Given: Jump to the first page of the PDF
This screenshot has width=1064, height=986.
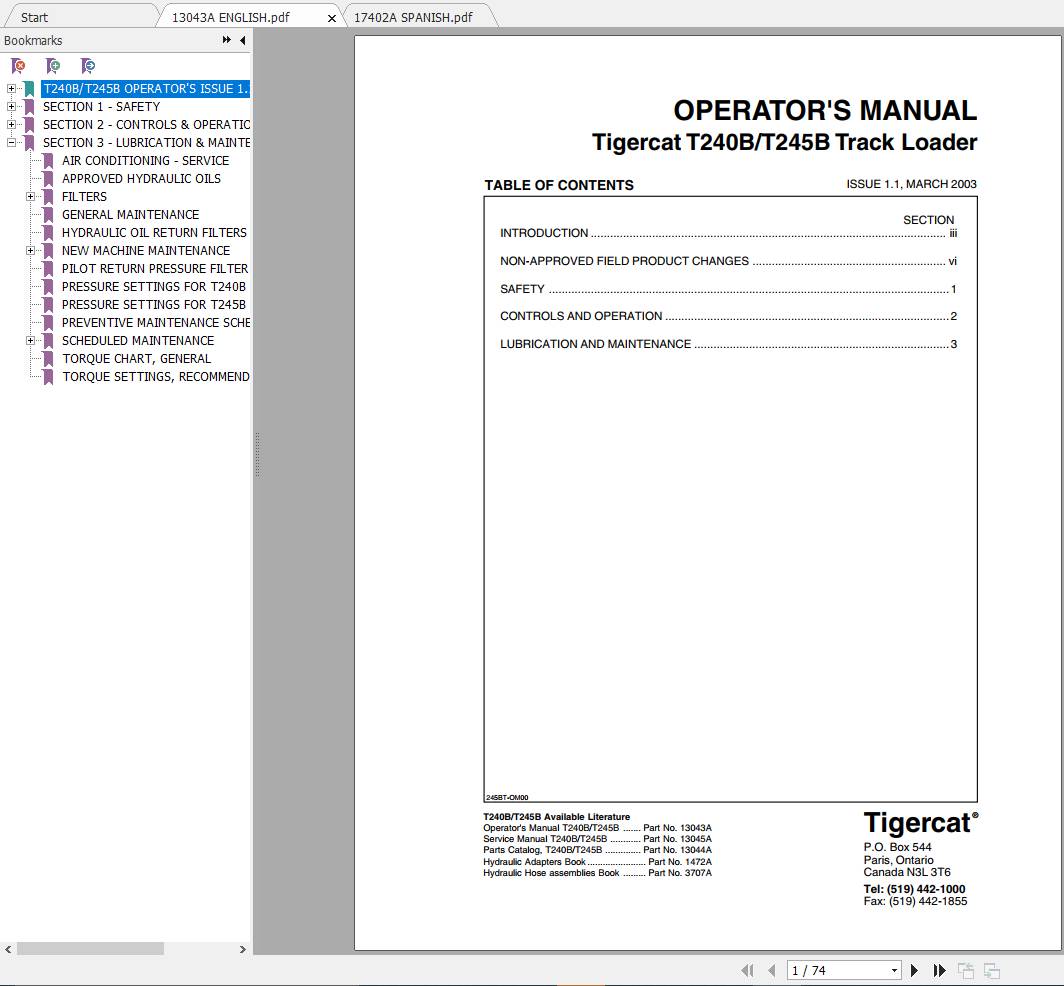Looking at the screenshot, I should coord(748,970).
